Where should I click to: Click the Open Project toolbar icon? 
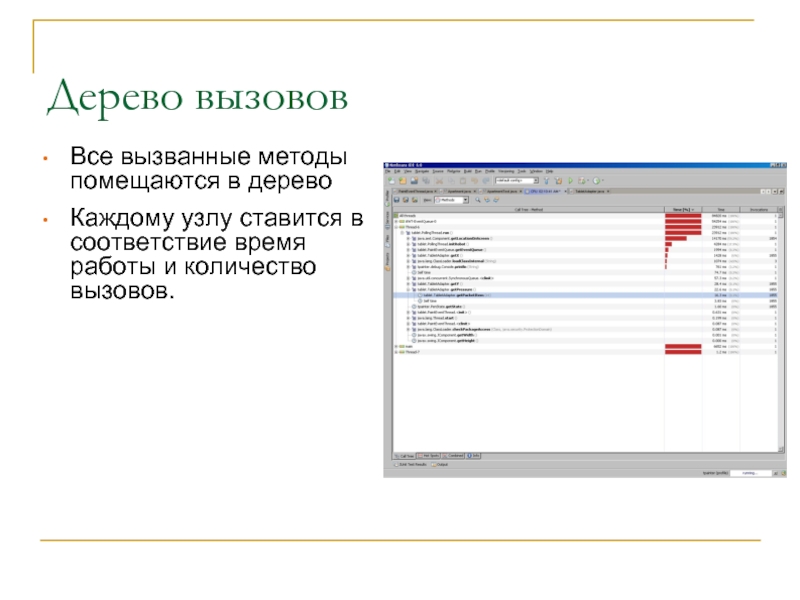point(414,181)
